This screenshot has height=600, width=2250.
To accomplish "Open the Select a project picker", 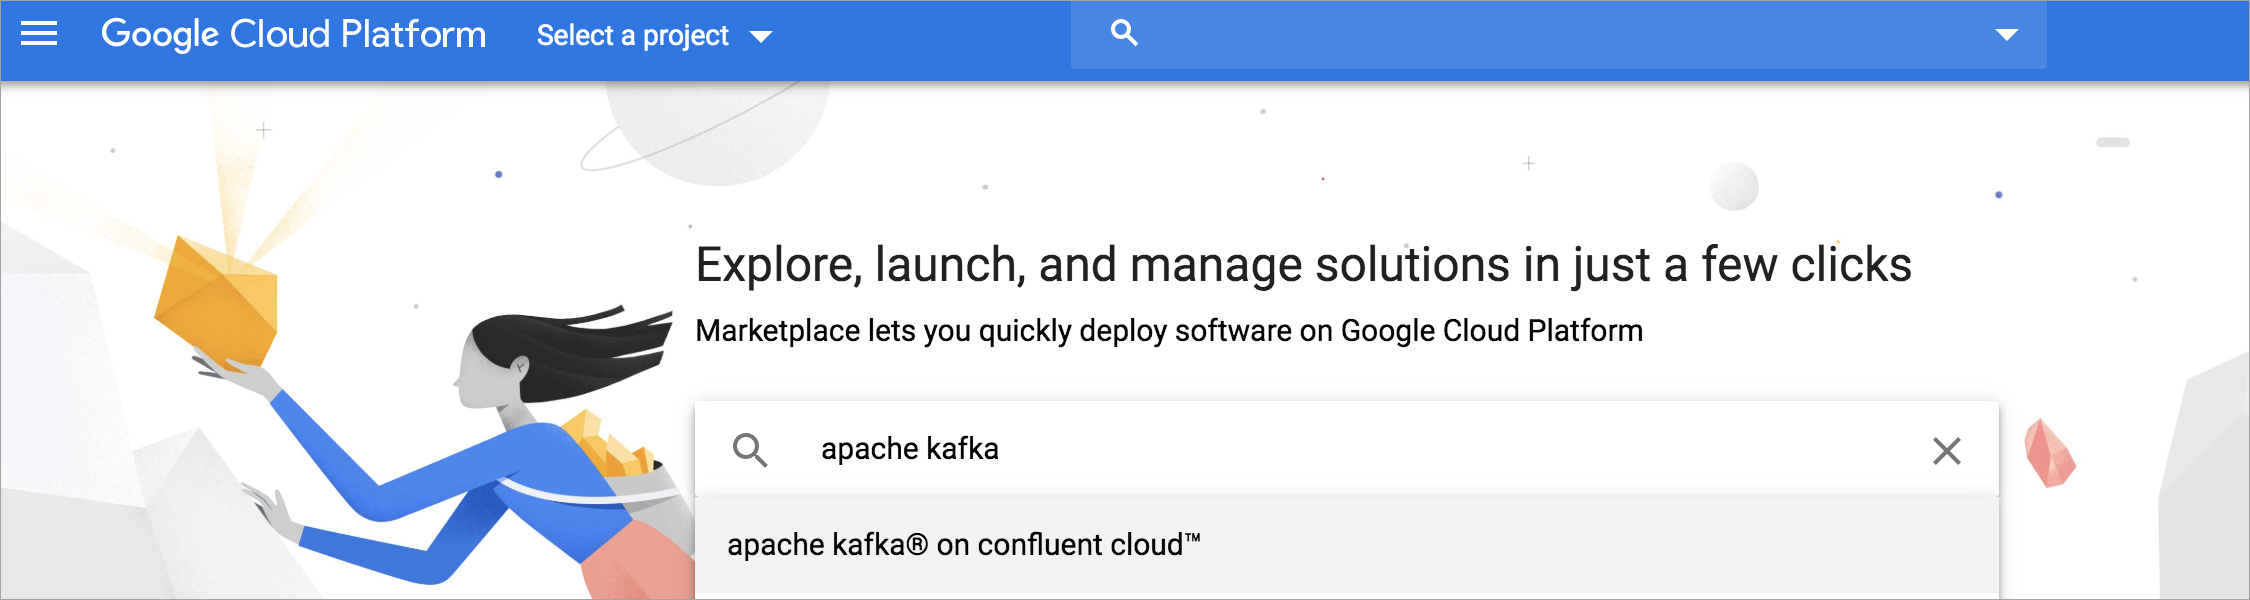I will (633, 36).
